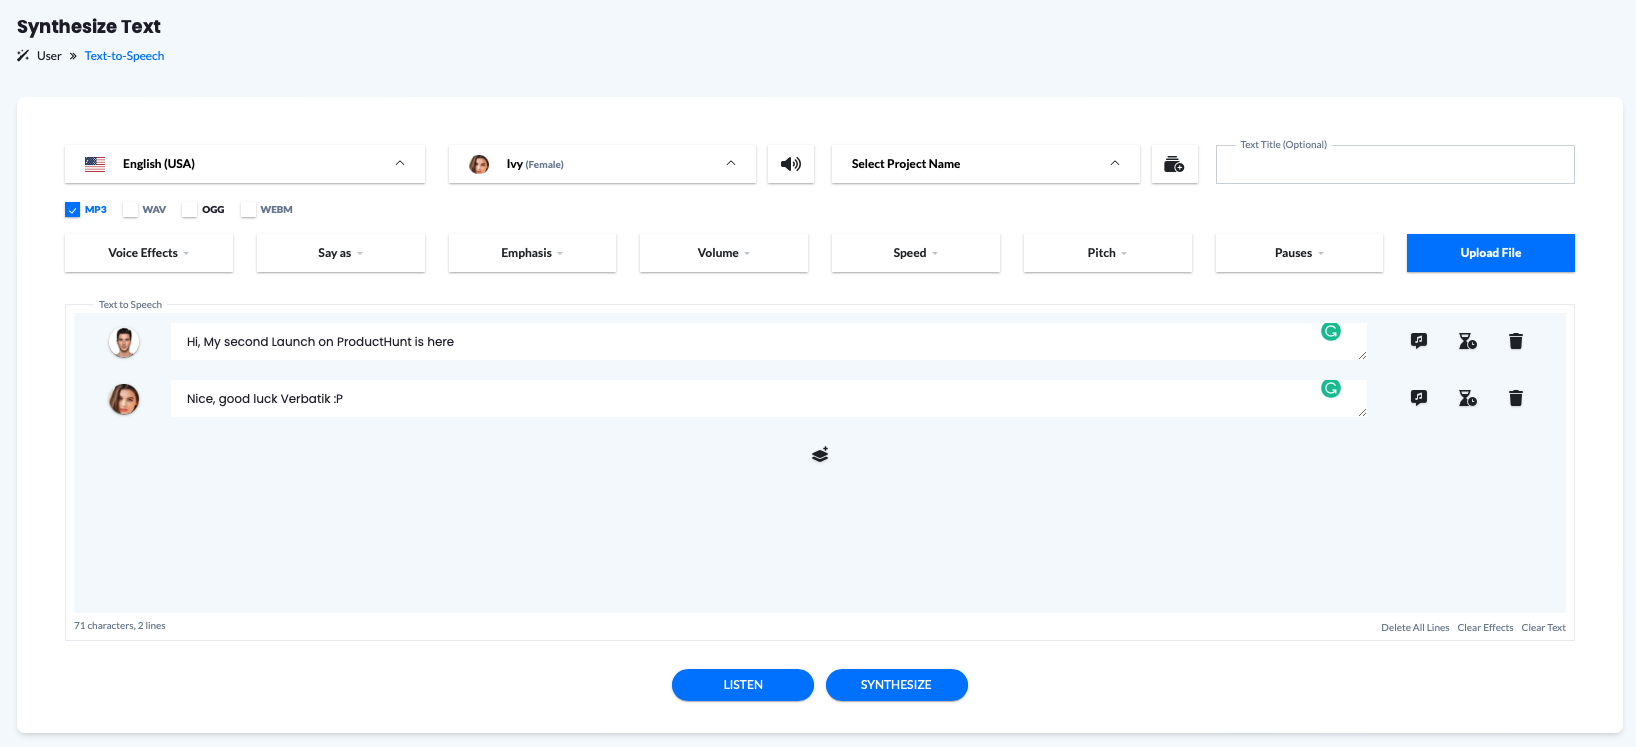Viewport: 1636px width, 747px height.
Task: Expand the Pauses menu
Action: pos(1299,253)
